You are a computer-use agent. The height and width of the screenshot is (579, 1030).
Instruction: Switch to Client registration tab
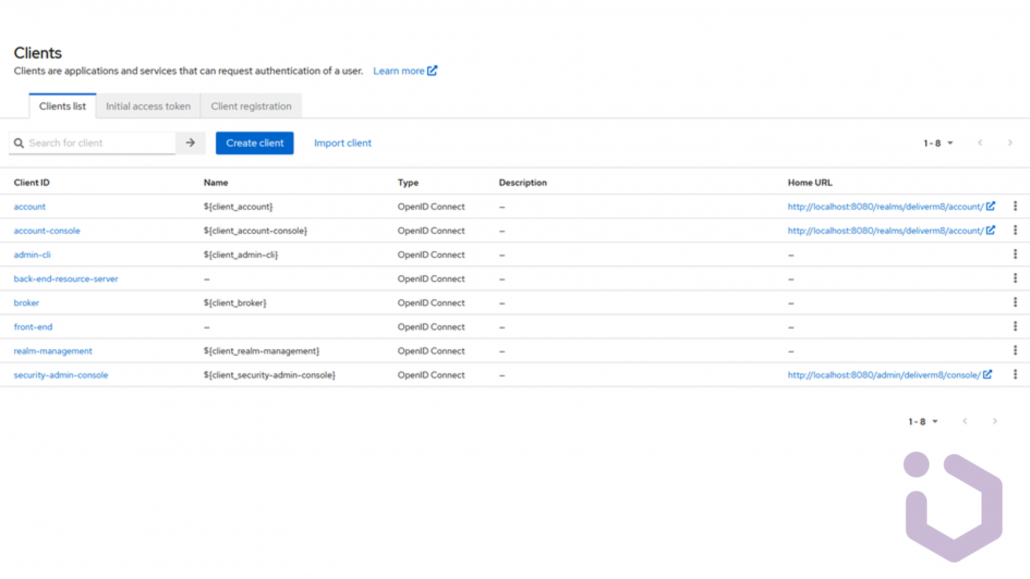[251, 106]
